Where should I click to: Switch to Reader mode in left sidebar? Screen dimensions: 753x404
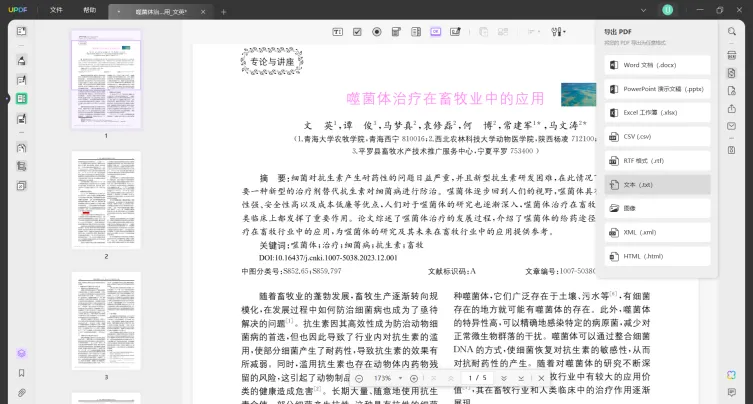21,31
